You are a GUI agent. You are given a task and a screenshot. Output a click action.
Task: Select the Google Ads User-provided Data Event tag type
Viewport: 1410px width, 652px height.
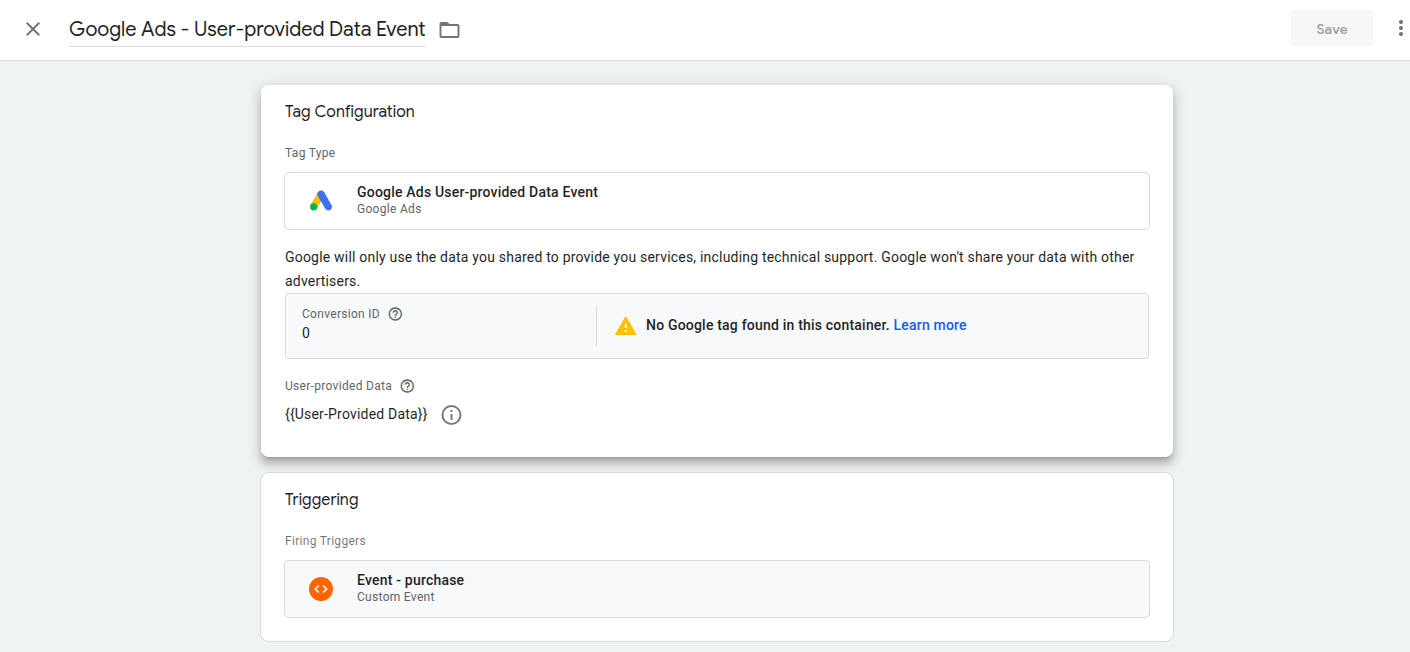(x=716, y=201)
